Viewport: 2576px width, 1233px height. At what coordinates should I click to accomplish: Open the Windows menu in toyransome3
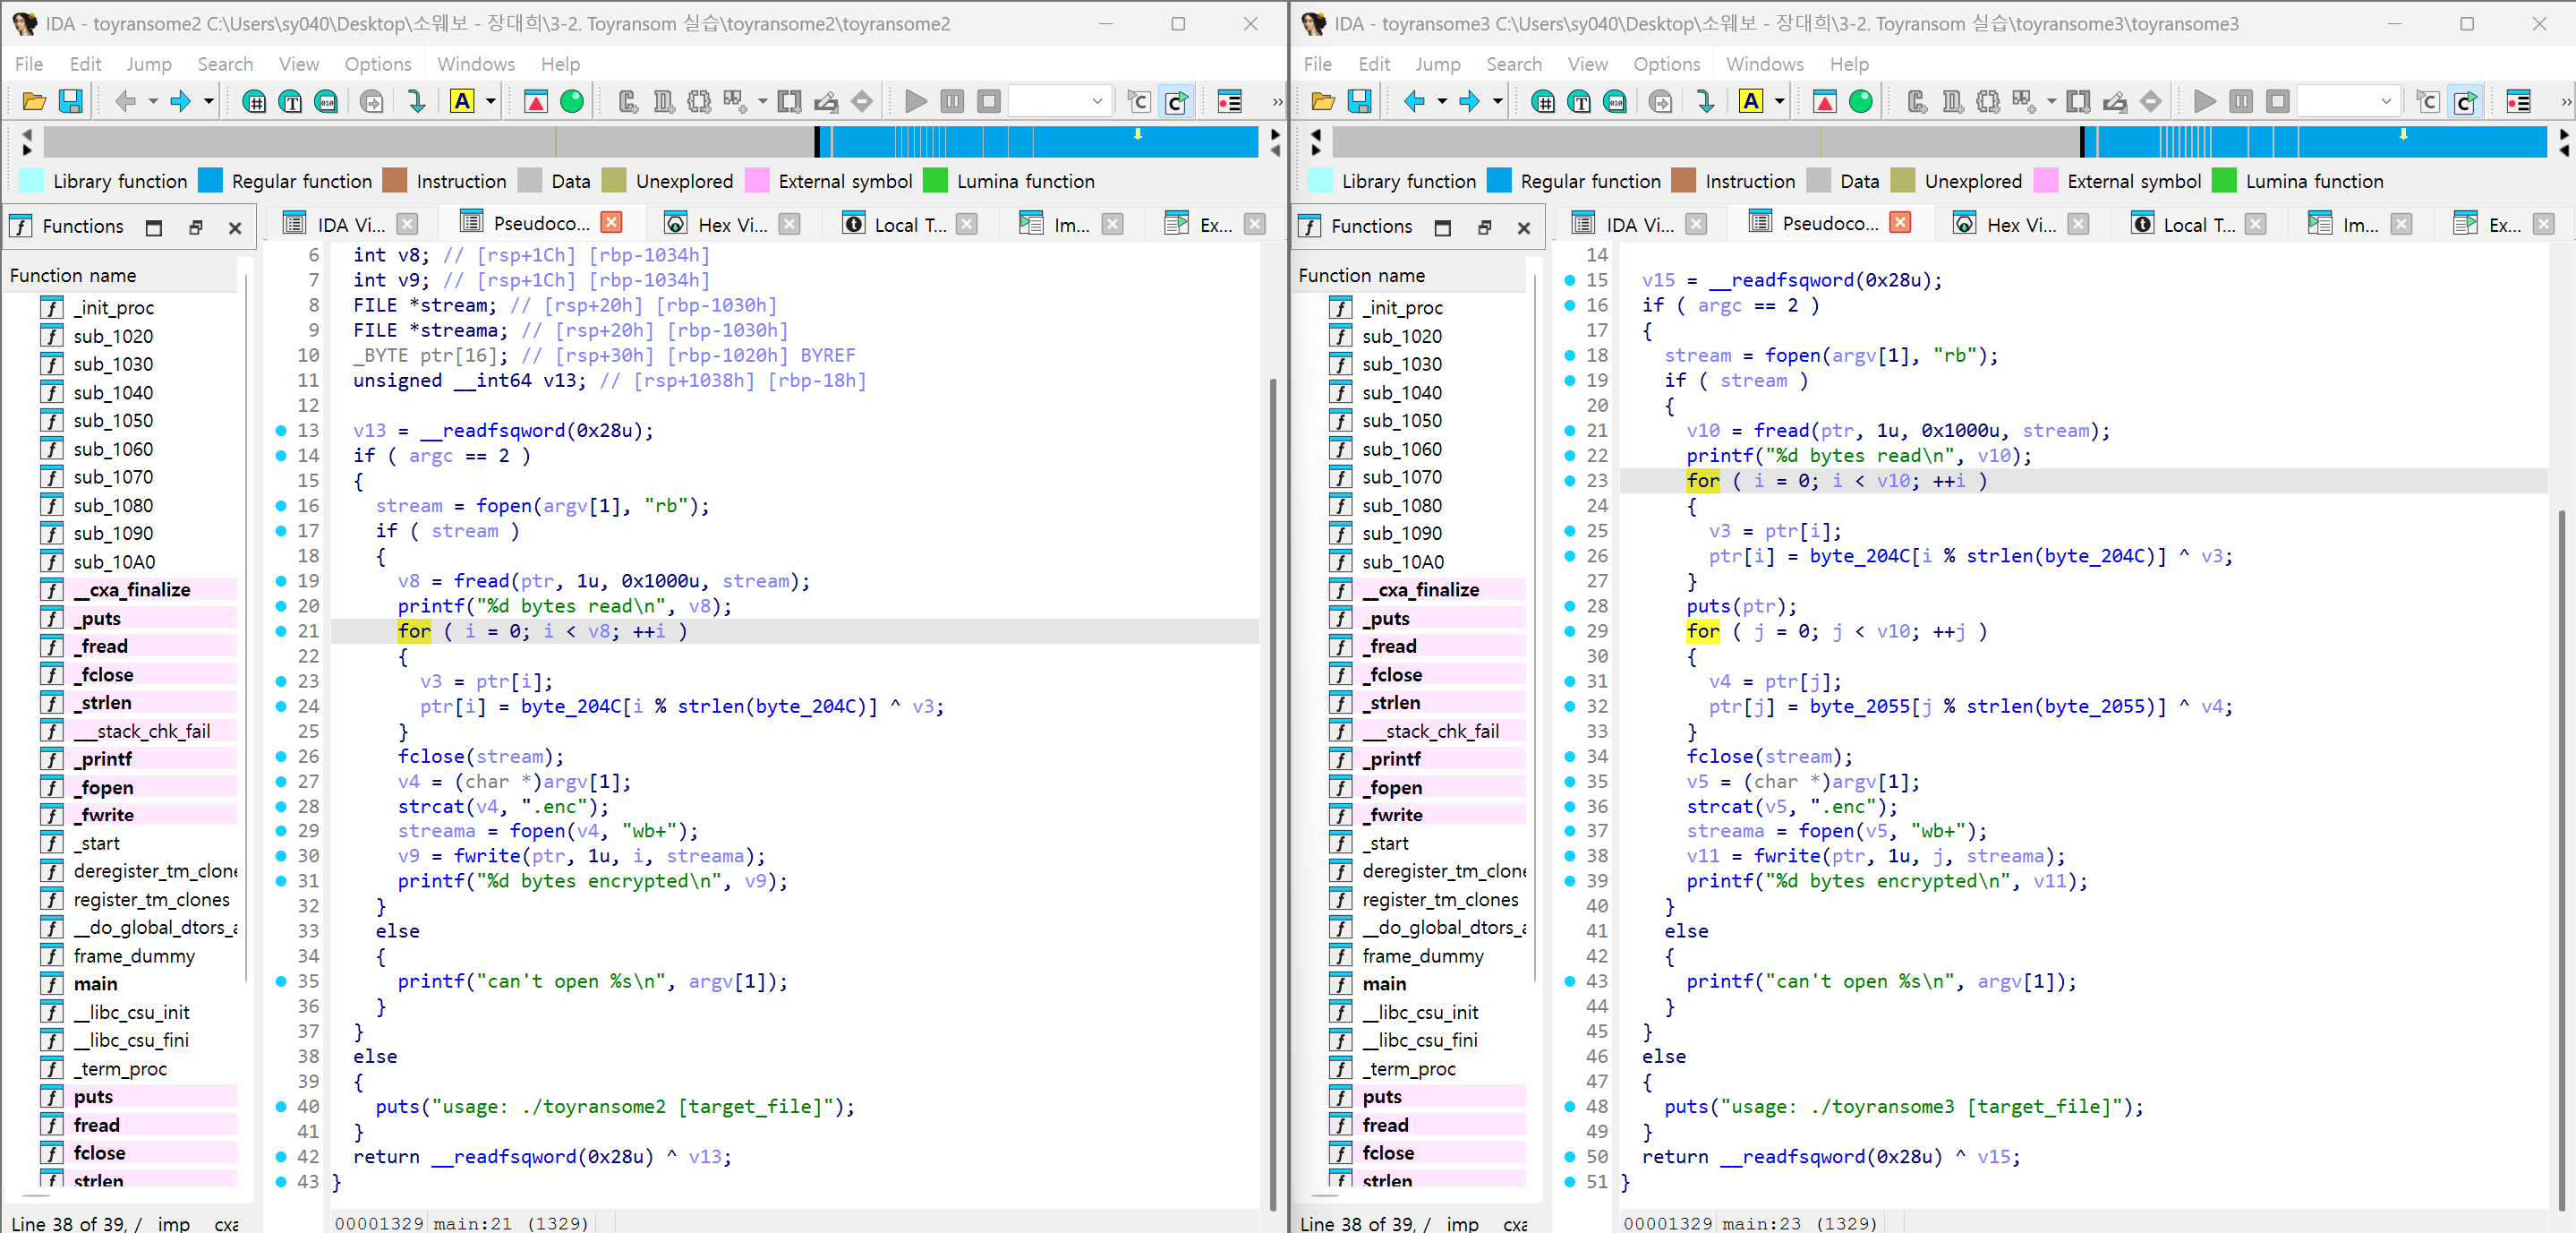pyautogui.click(x=1765, y=64)
